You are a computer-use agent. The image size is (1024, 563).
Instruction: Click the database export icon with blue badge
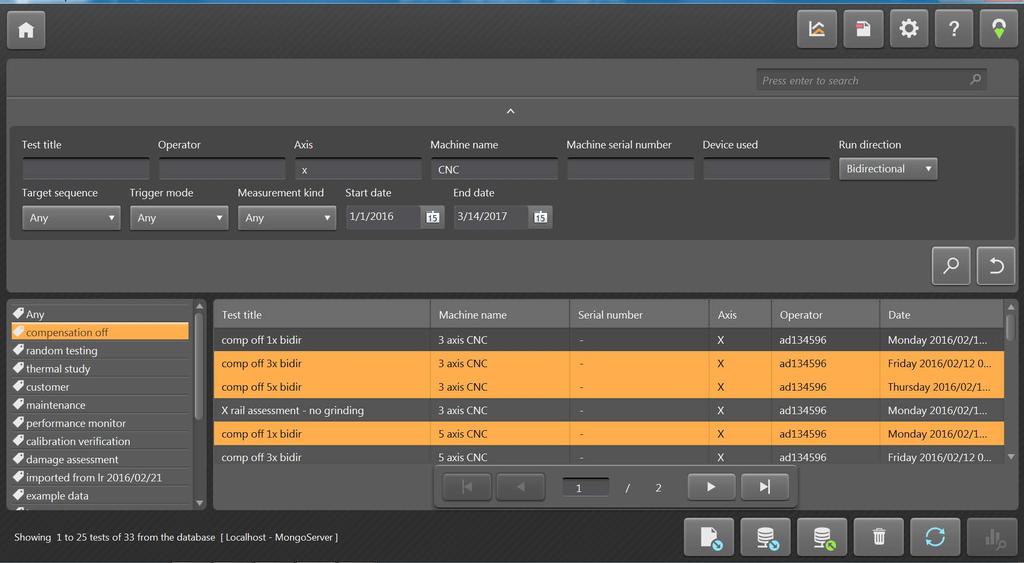pyautogui.click(x=766, y=538)
